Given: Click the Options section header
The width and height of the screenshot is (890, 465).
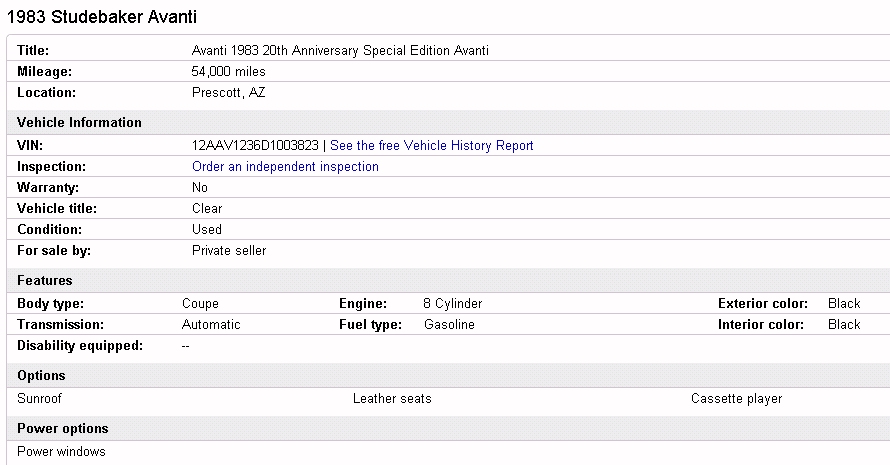Looking at the screenshot, I should pyautogui.click(x=41, y=376).
